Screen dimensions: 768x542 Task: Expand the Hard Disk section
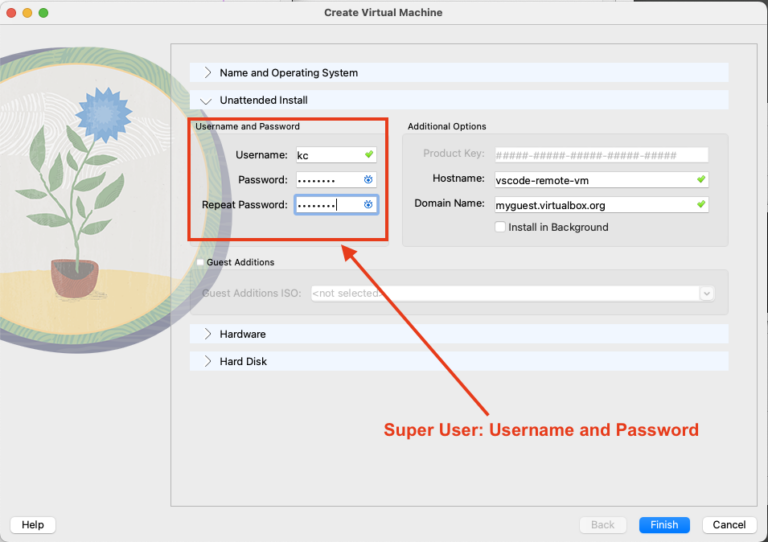coord(208,361)
